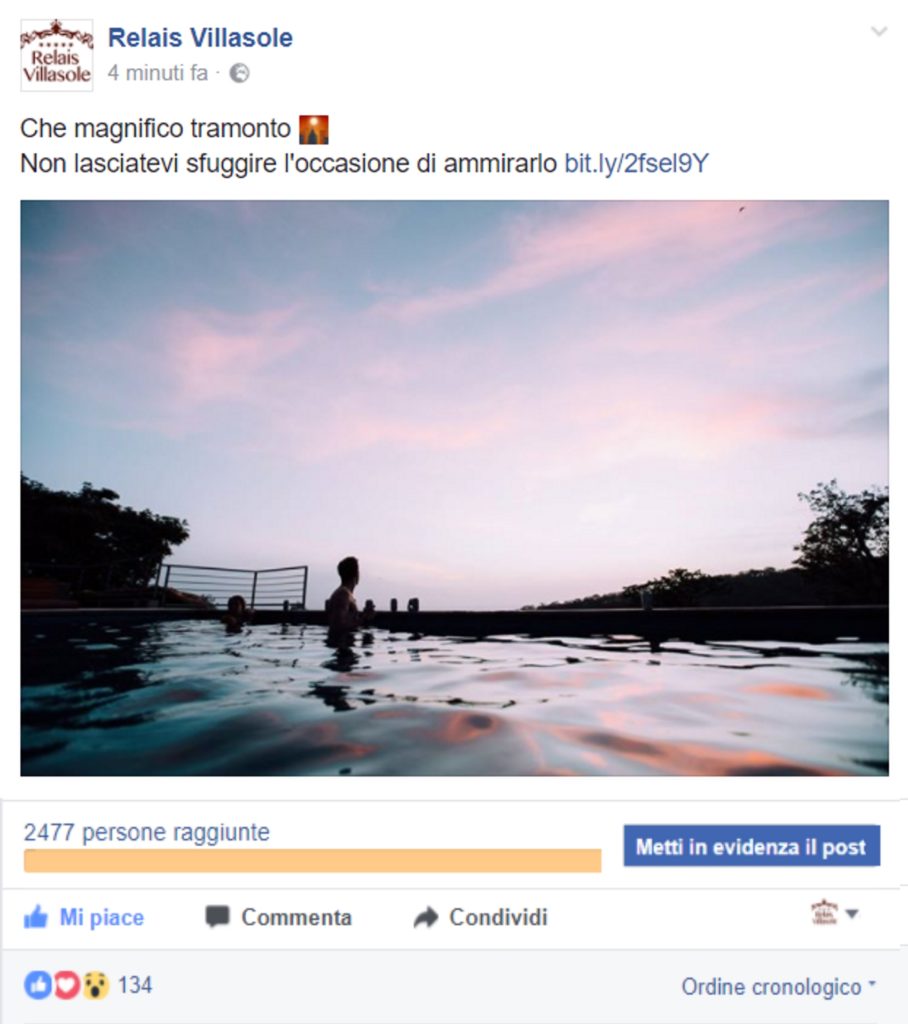Click '2477 persone raggiunte' reach text
908x1024 pixels.
pyautogui.click(x=146, y=833)
